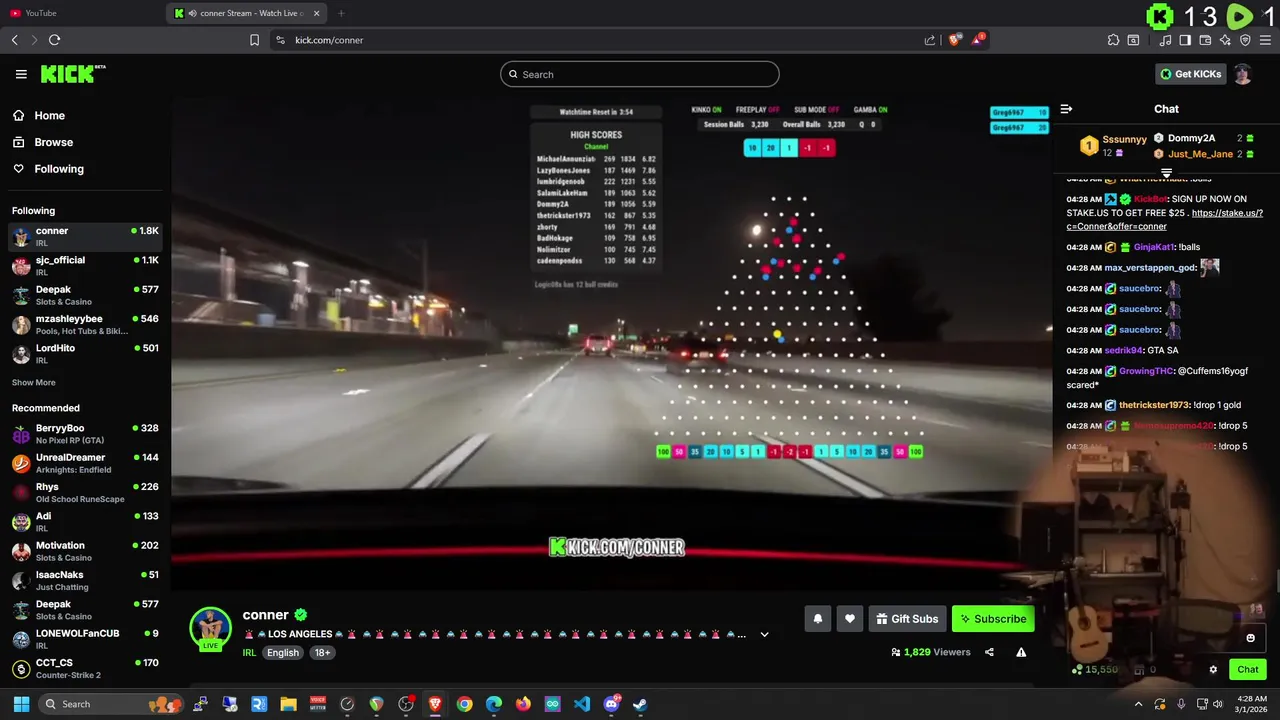Open Windows Start menu
Viewport: 1280px width, 720px height.
tap(21, 704)
